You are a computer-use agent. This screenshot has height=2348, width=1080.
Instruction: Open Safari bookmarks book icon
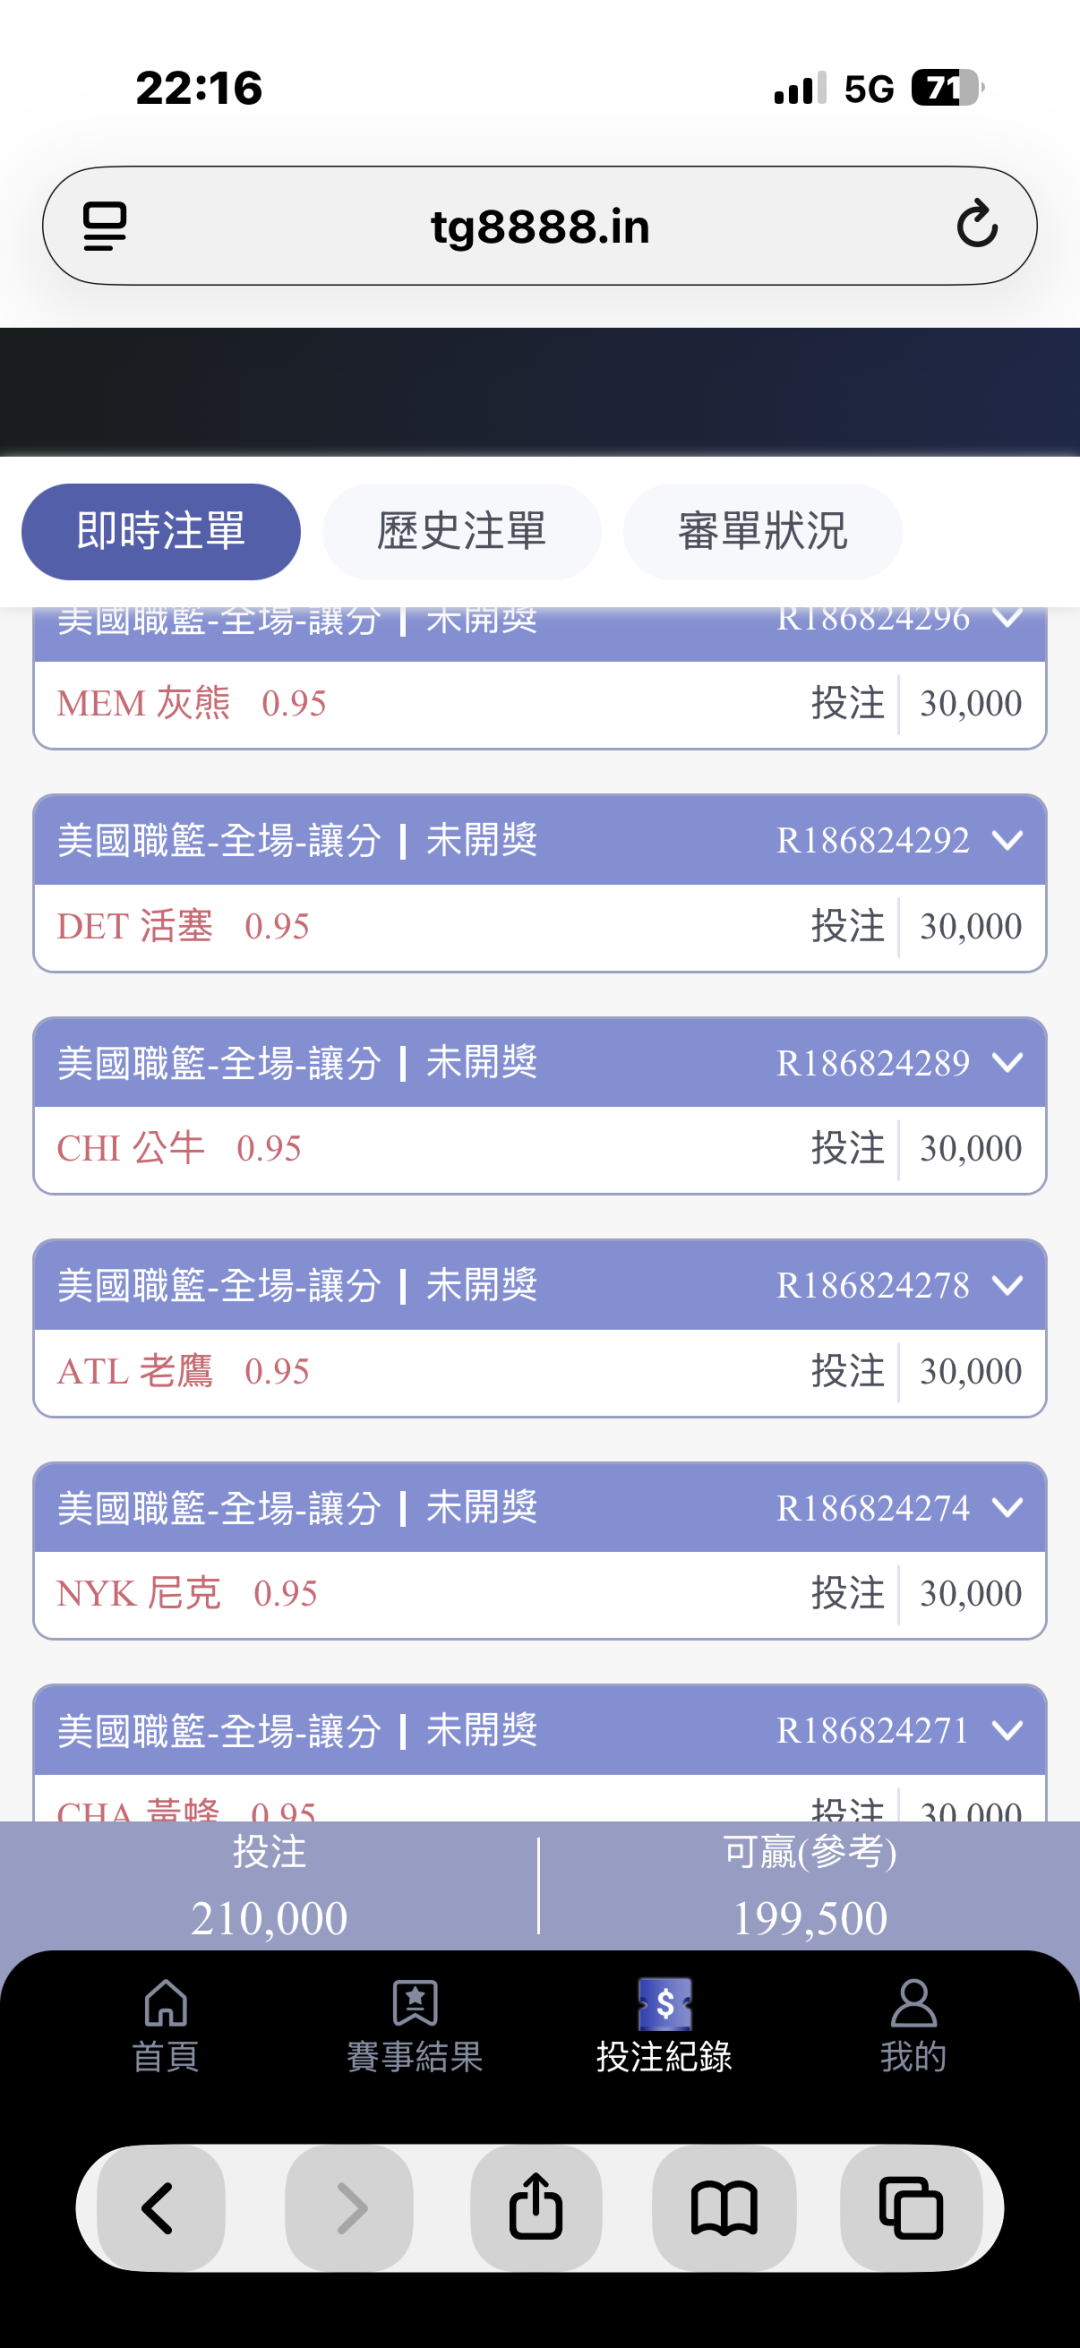(x=724, y=2208)
